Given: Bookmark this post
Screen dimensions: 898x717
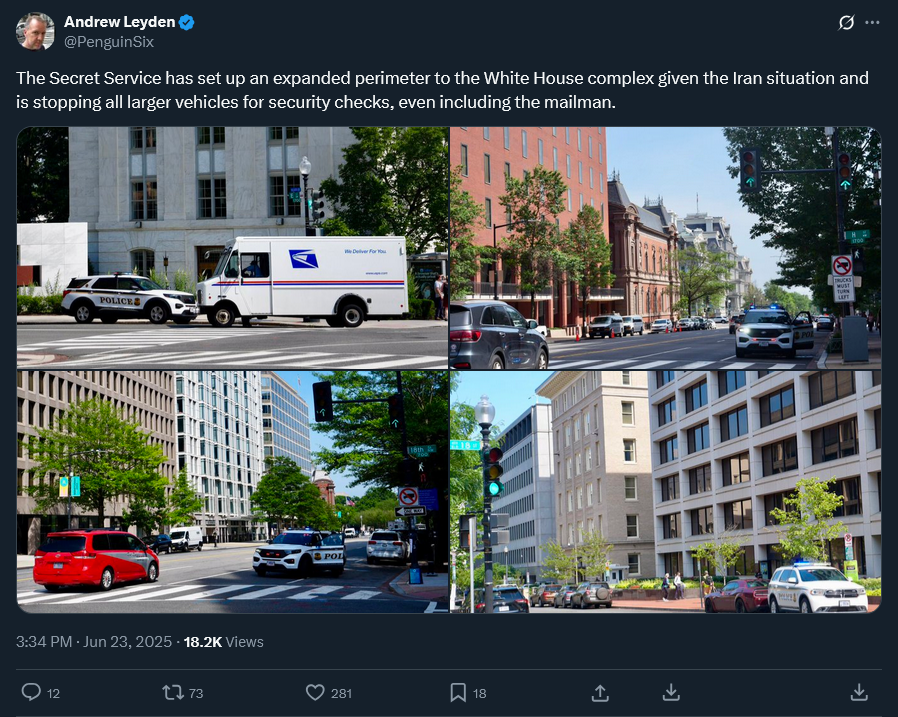Looking at the screenshot, I should click(458, 692).
